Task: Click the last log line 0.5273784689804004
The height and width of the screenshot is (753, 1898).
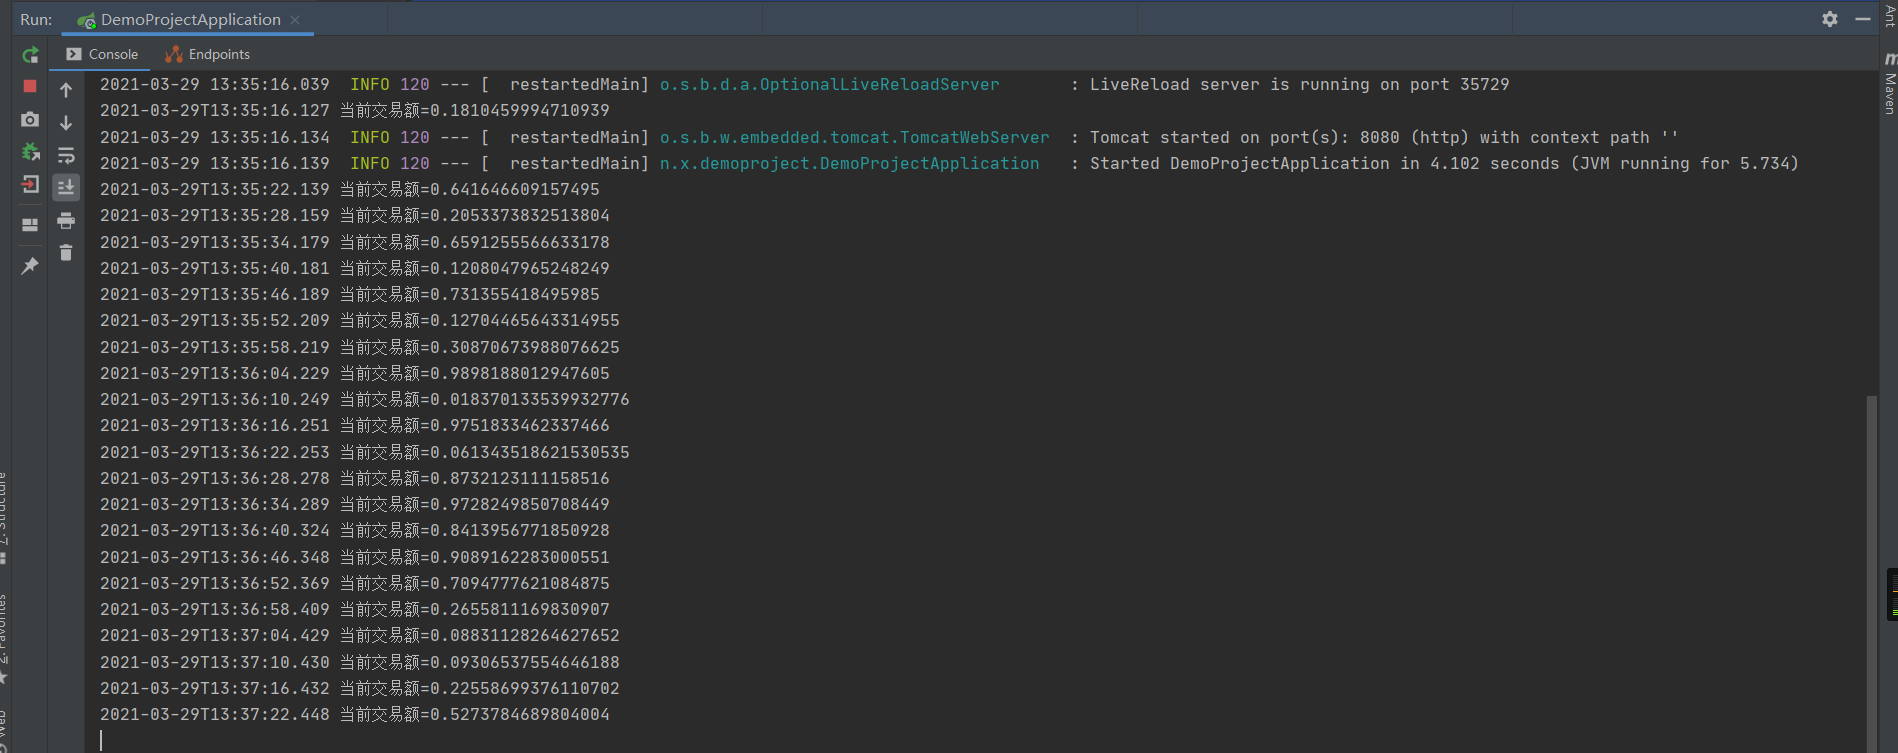Action: coord(354,715)
